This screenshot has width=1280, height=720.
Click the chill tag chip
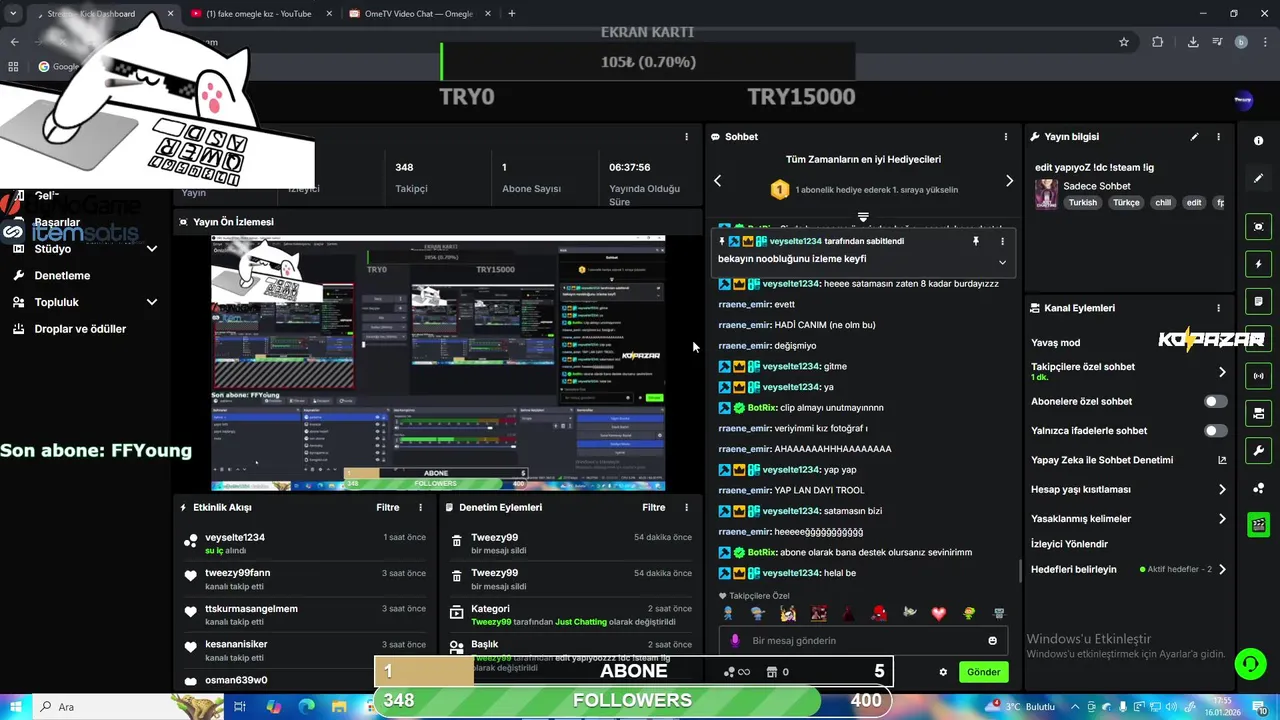click(x=1163, y=202)
